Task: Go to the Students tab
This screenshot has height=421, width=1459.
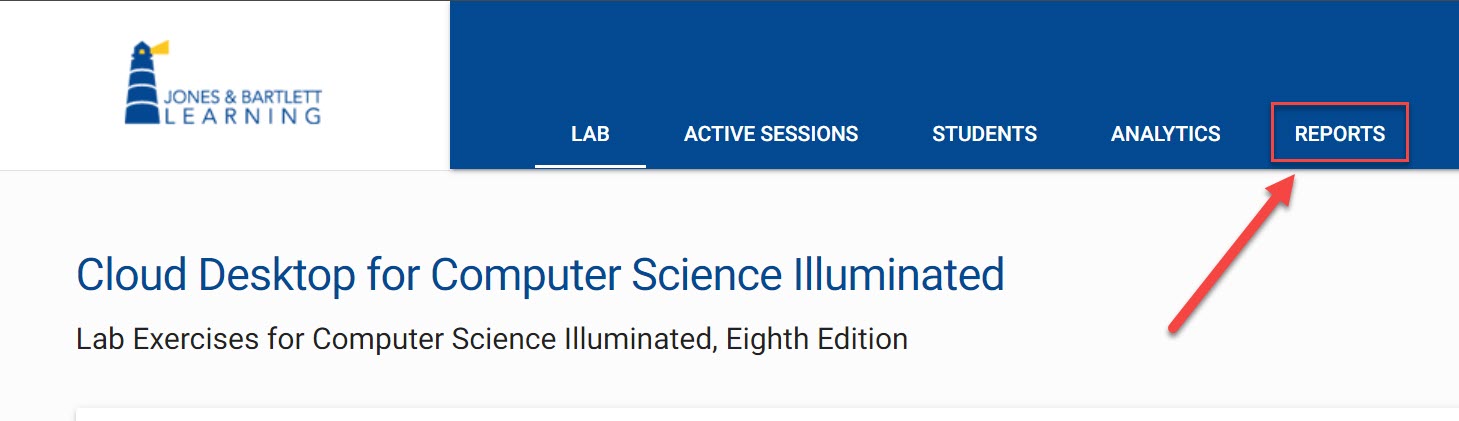Action: [984, 134]
